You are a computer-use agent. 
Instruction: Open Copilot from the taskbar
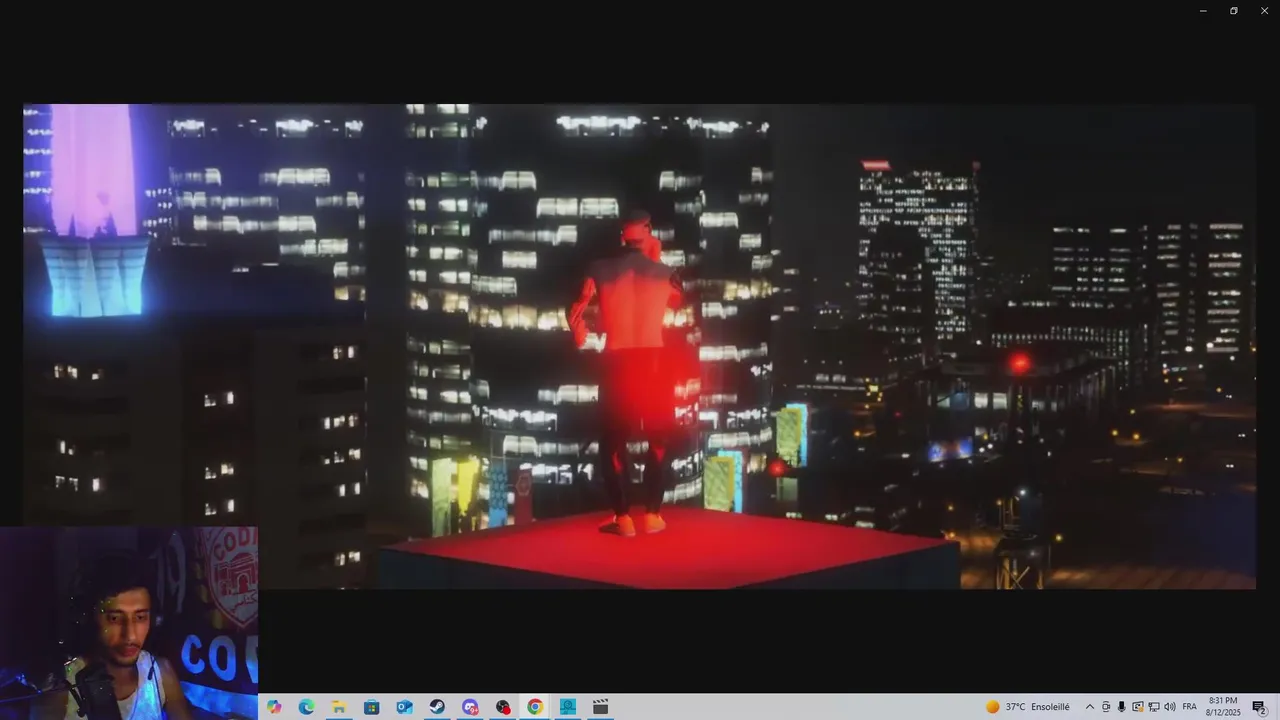click(274, 707)
